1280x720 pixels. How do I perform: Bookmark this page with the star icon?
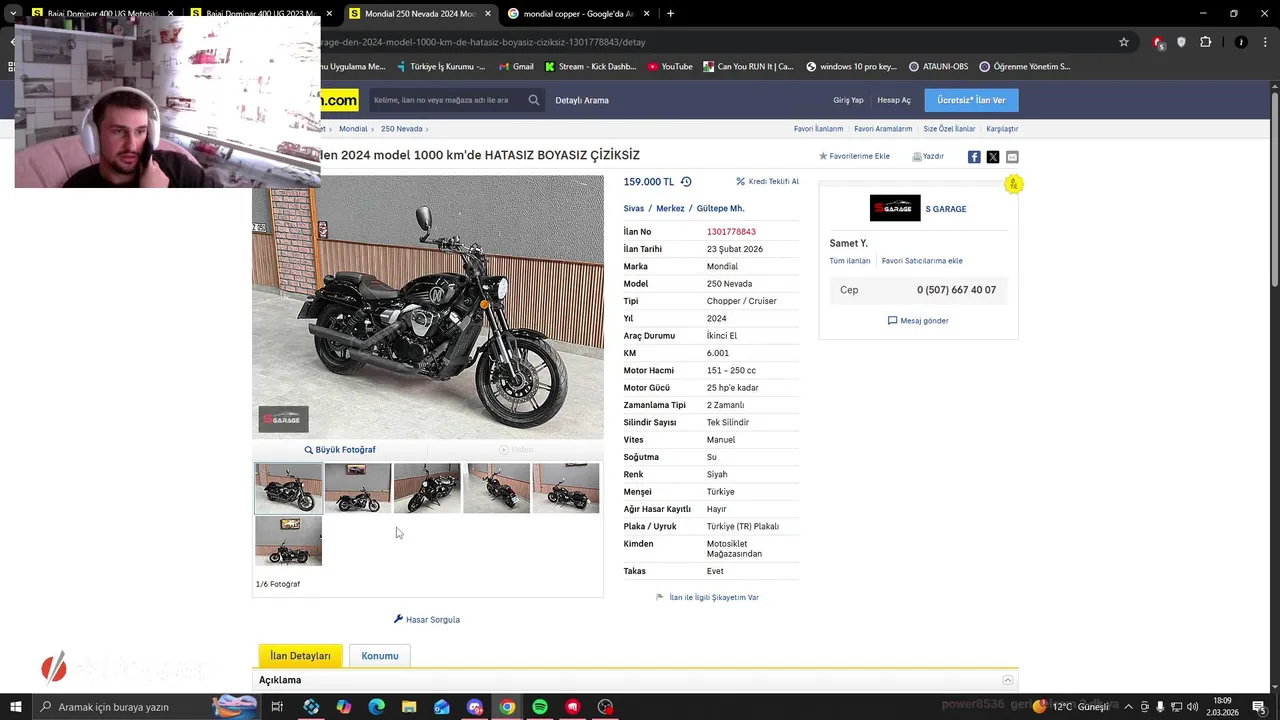(1124, 42)
